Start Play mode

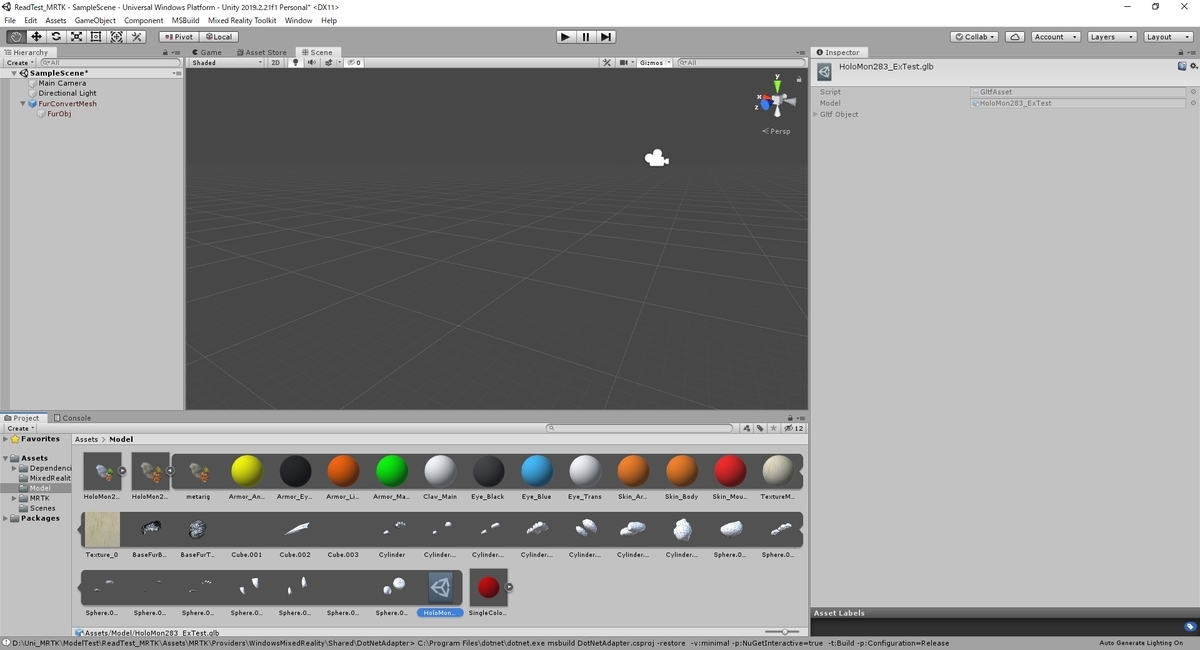565,37
